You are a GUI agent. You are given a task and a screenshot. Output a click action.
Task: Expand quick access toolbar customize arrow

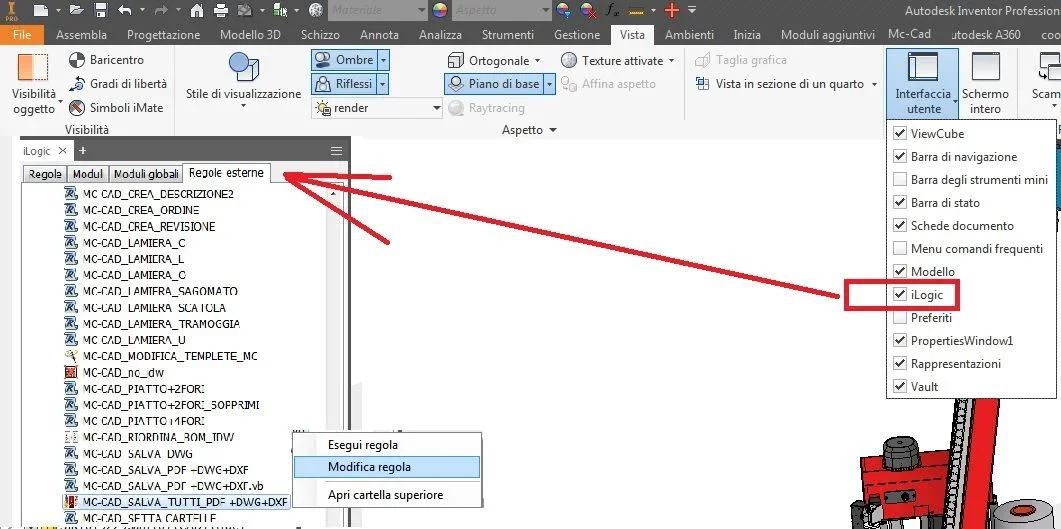(x=692, y=10)
